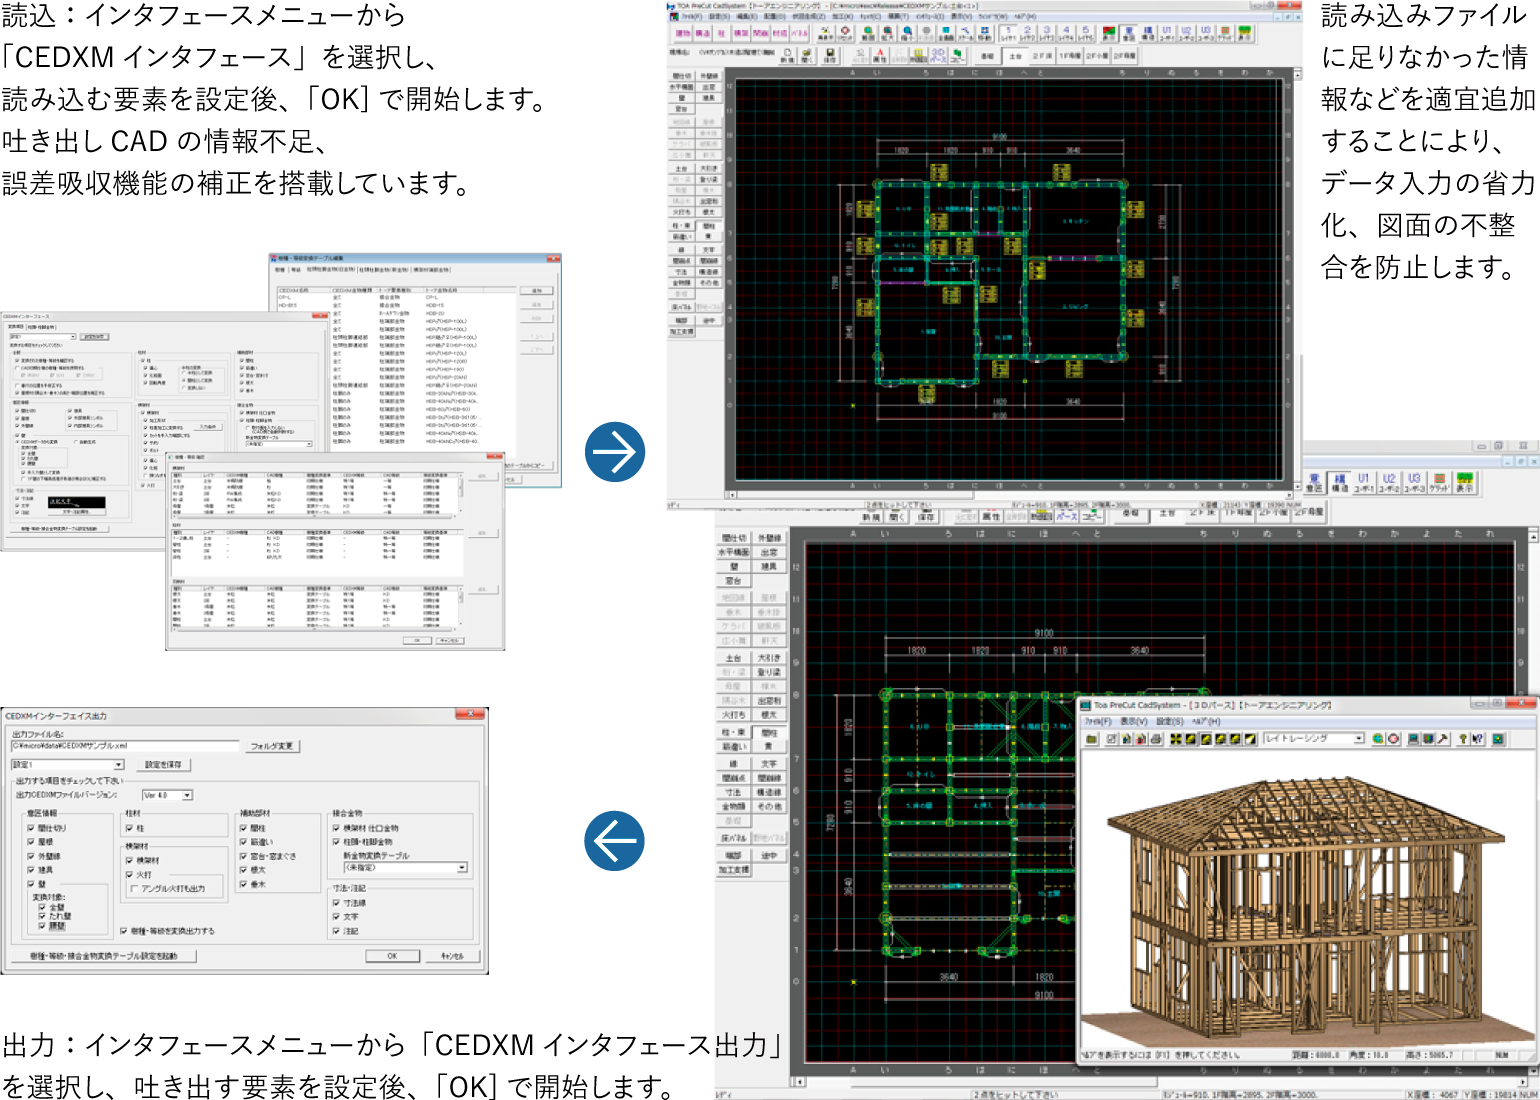Viewport: 1540px width, 1100px height.
Task: Click the green 表示 icon in lower CAD window
Action: pyautogui.click(x=1465, y=484)
